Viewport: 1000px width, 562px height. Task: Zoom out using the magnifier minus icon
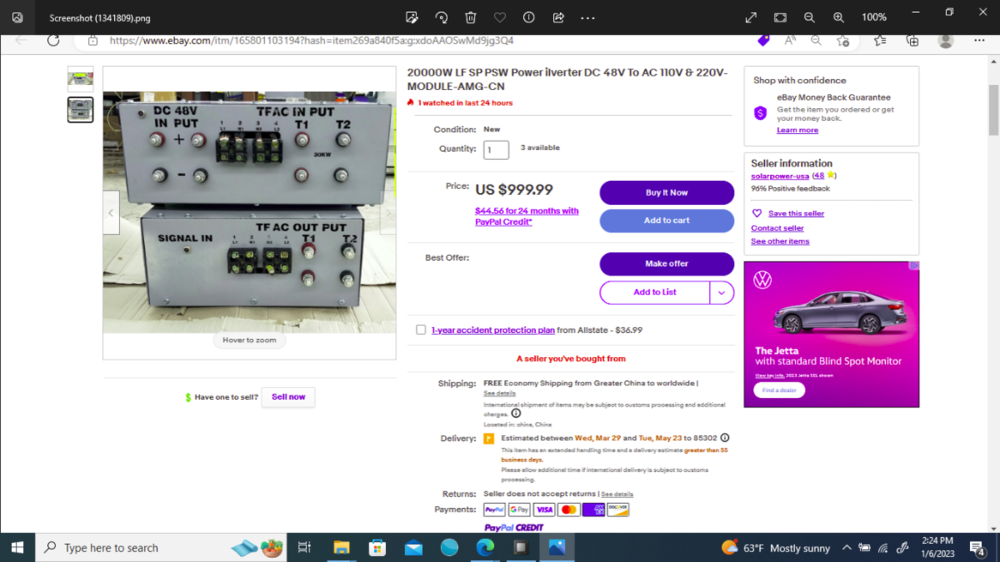[x=809, y=18]
